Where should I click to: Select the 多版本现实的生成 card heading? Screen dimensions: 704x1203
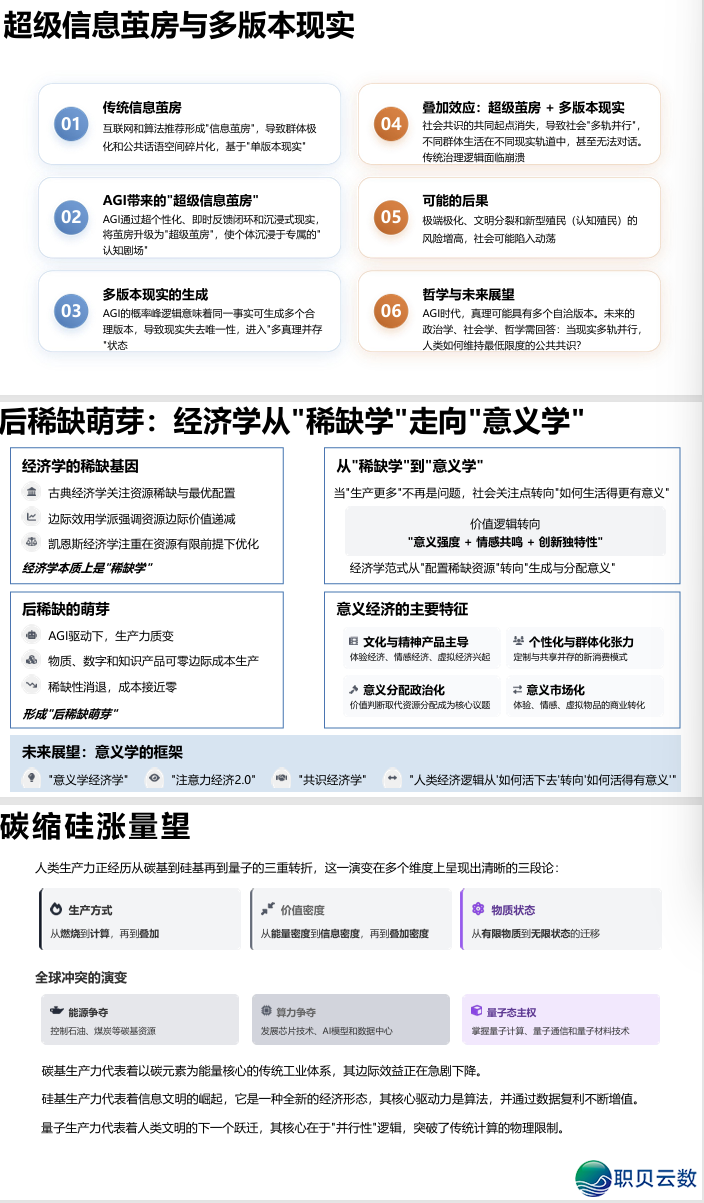pos(155,294)
